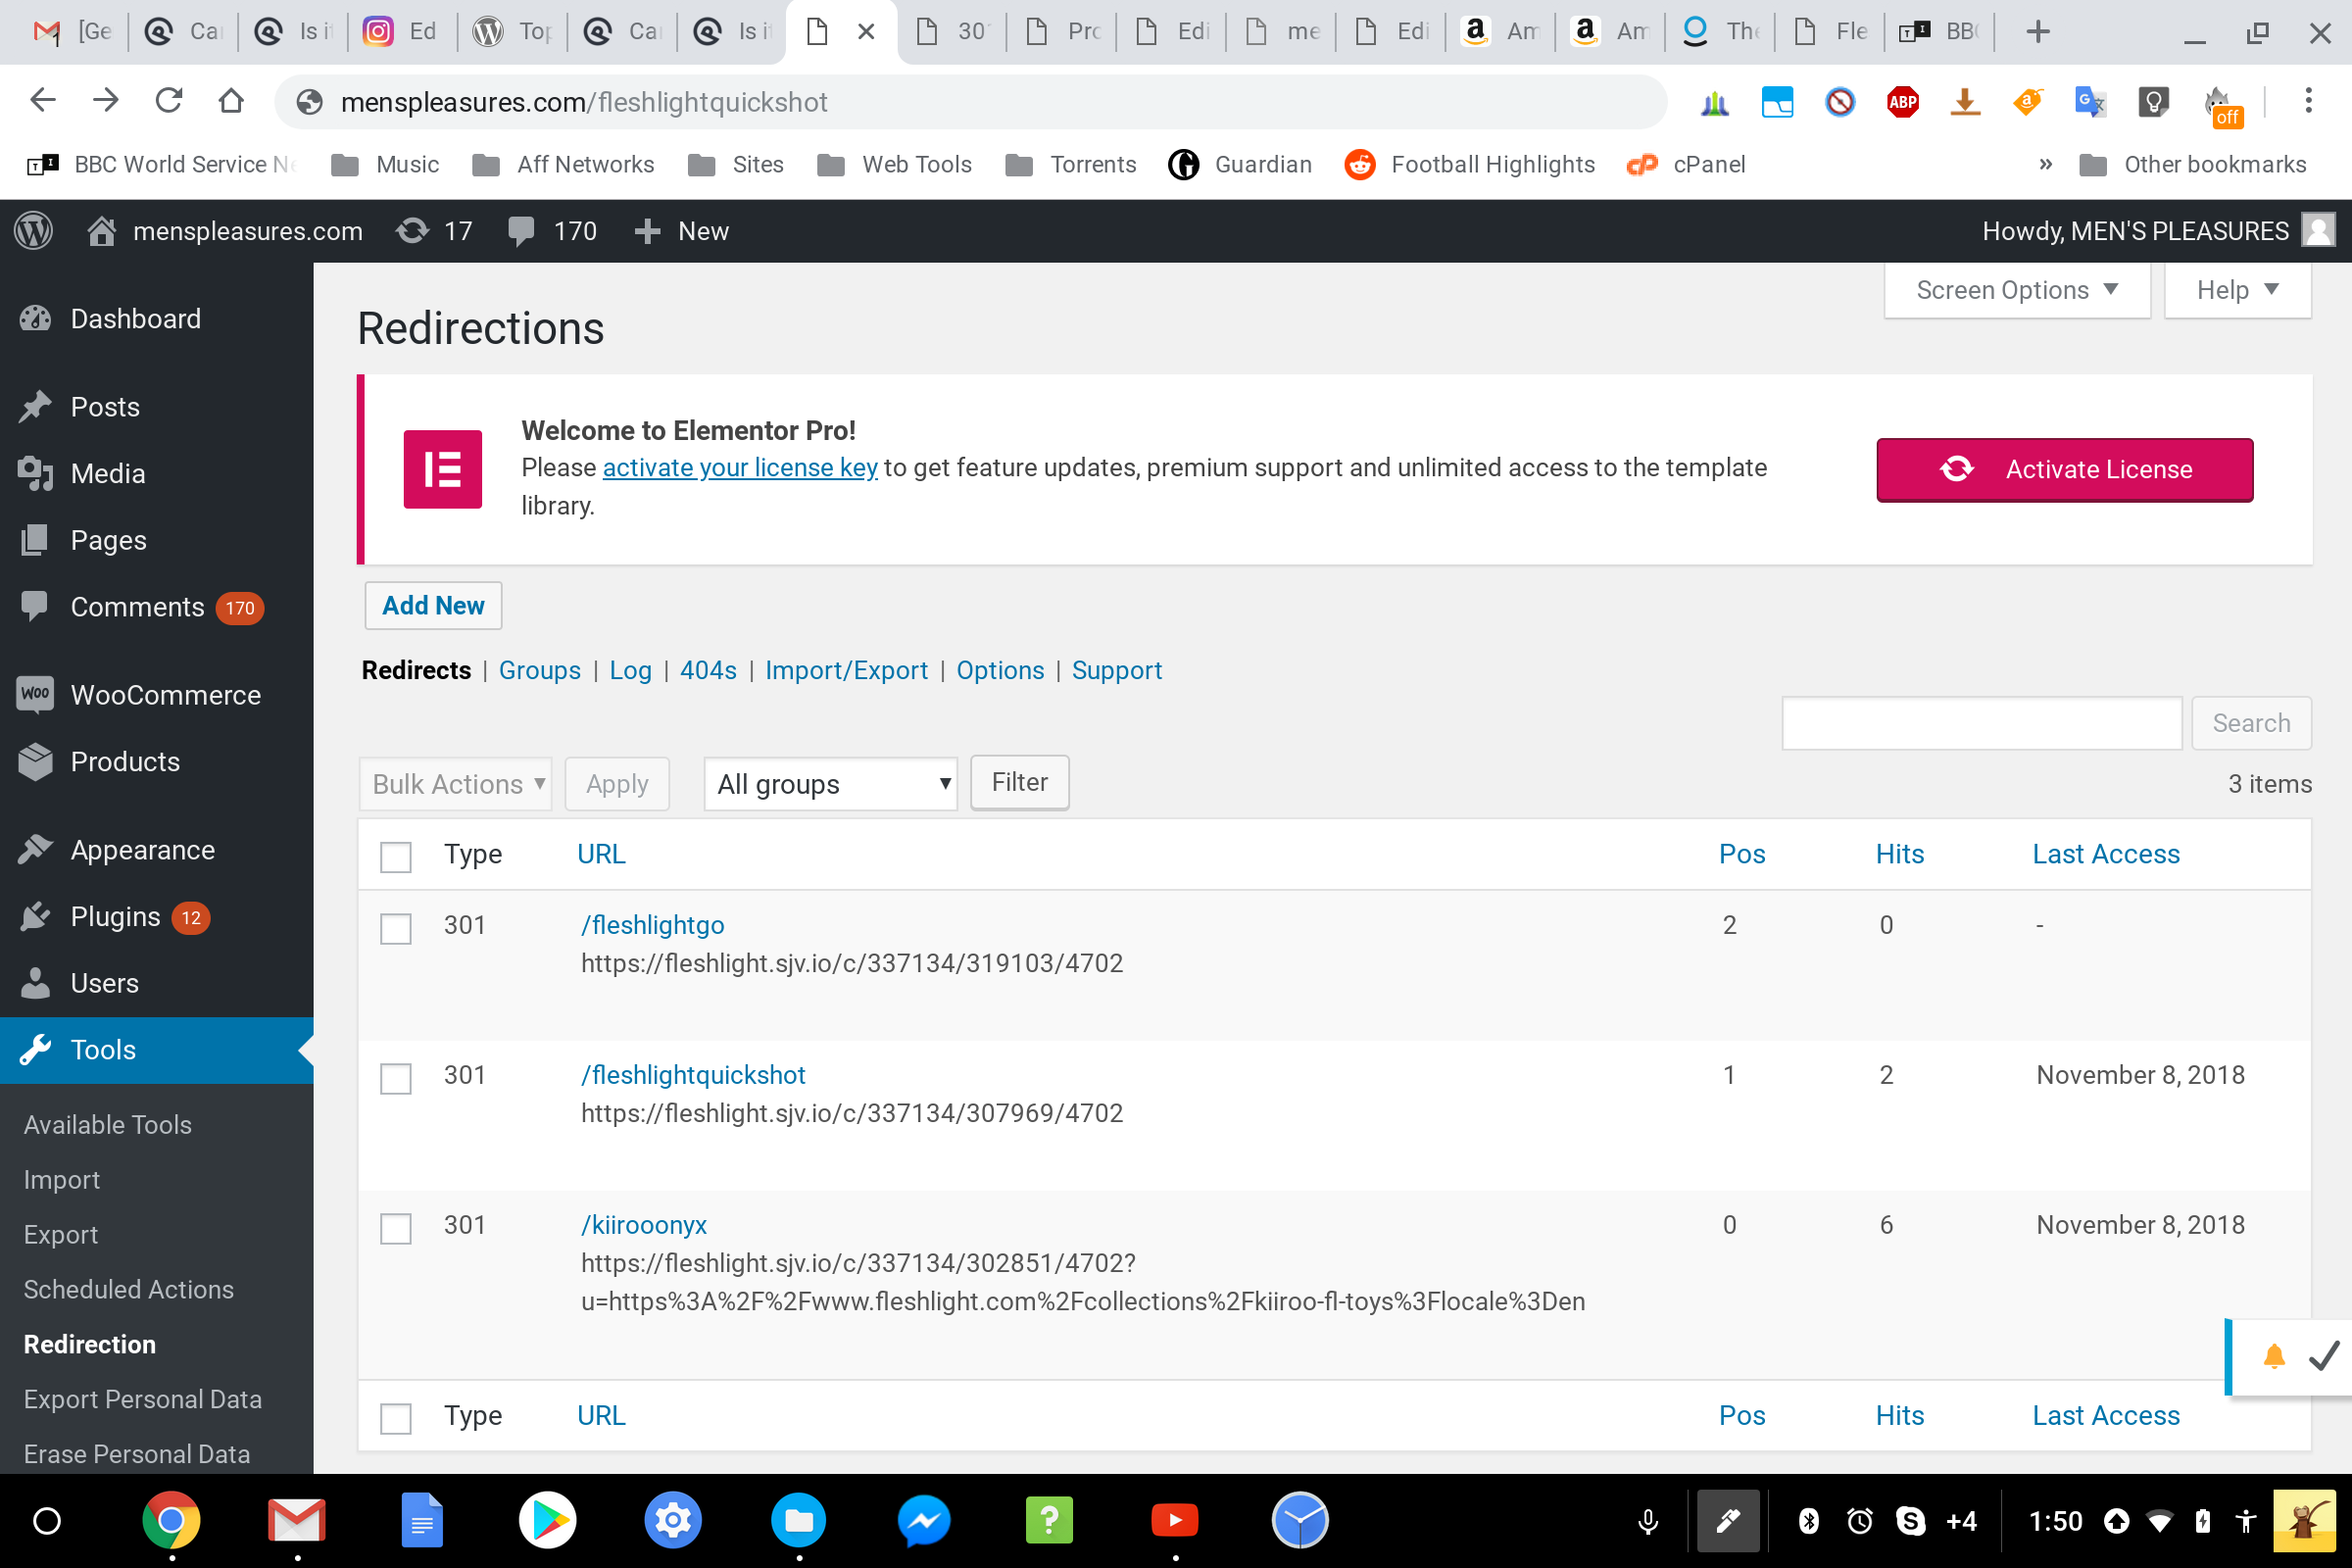Click the stylus tools icon in the shelf
The height and width of the screenshot is (1568, 2352).
1727,1521
